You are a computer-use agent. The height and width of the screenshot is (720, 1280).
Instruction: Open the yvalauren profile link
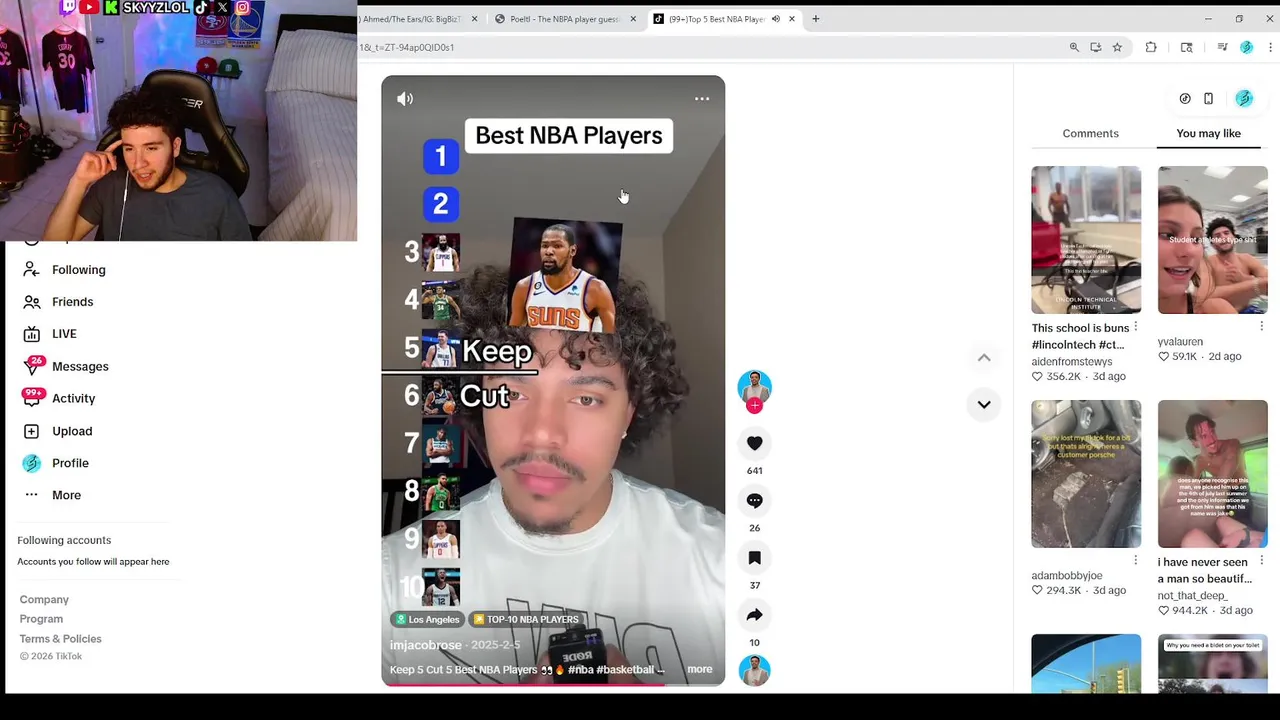pyautogui.click(x=1180, y=342)
